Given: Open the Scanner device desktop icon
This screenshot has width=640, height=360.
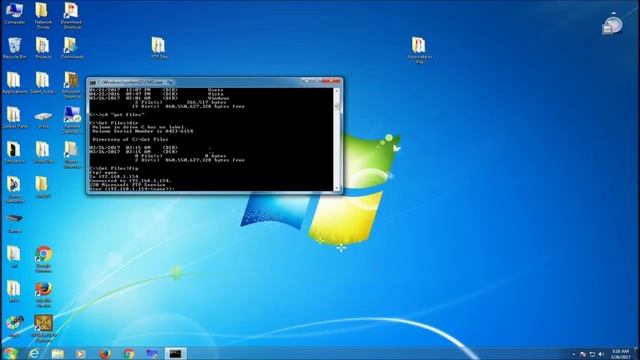Looking at the screenshot, I should (x=14, y=222).
